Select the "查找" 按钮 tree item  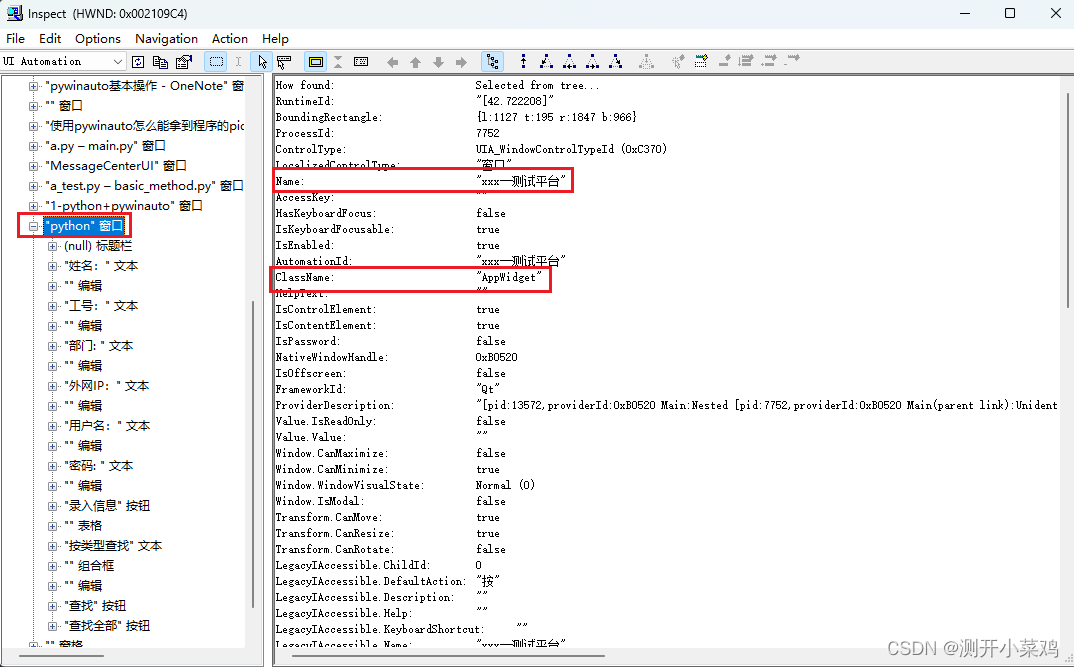[95, 606]
